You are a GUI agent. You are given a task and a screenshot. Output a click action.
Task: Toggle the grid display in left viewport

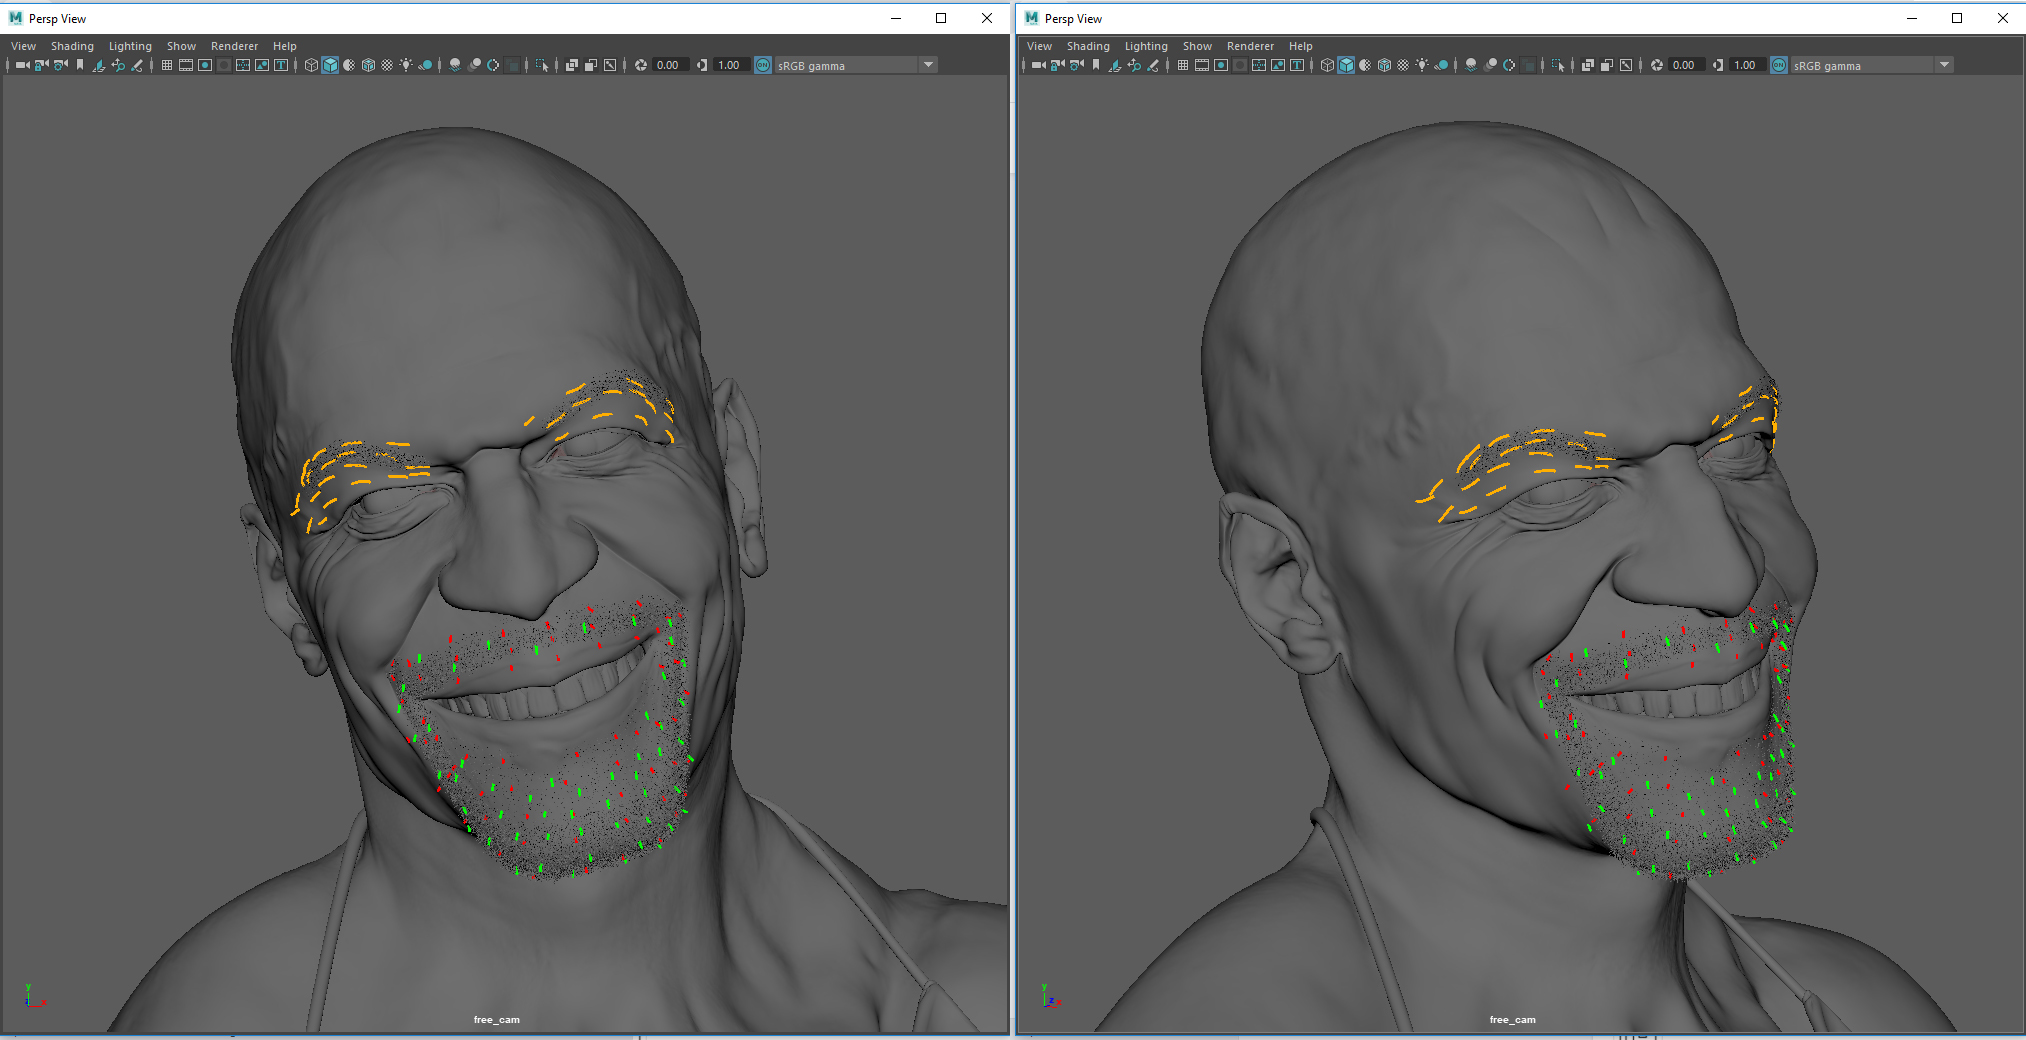pyautogui.click(x=167, y=65)
